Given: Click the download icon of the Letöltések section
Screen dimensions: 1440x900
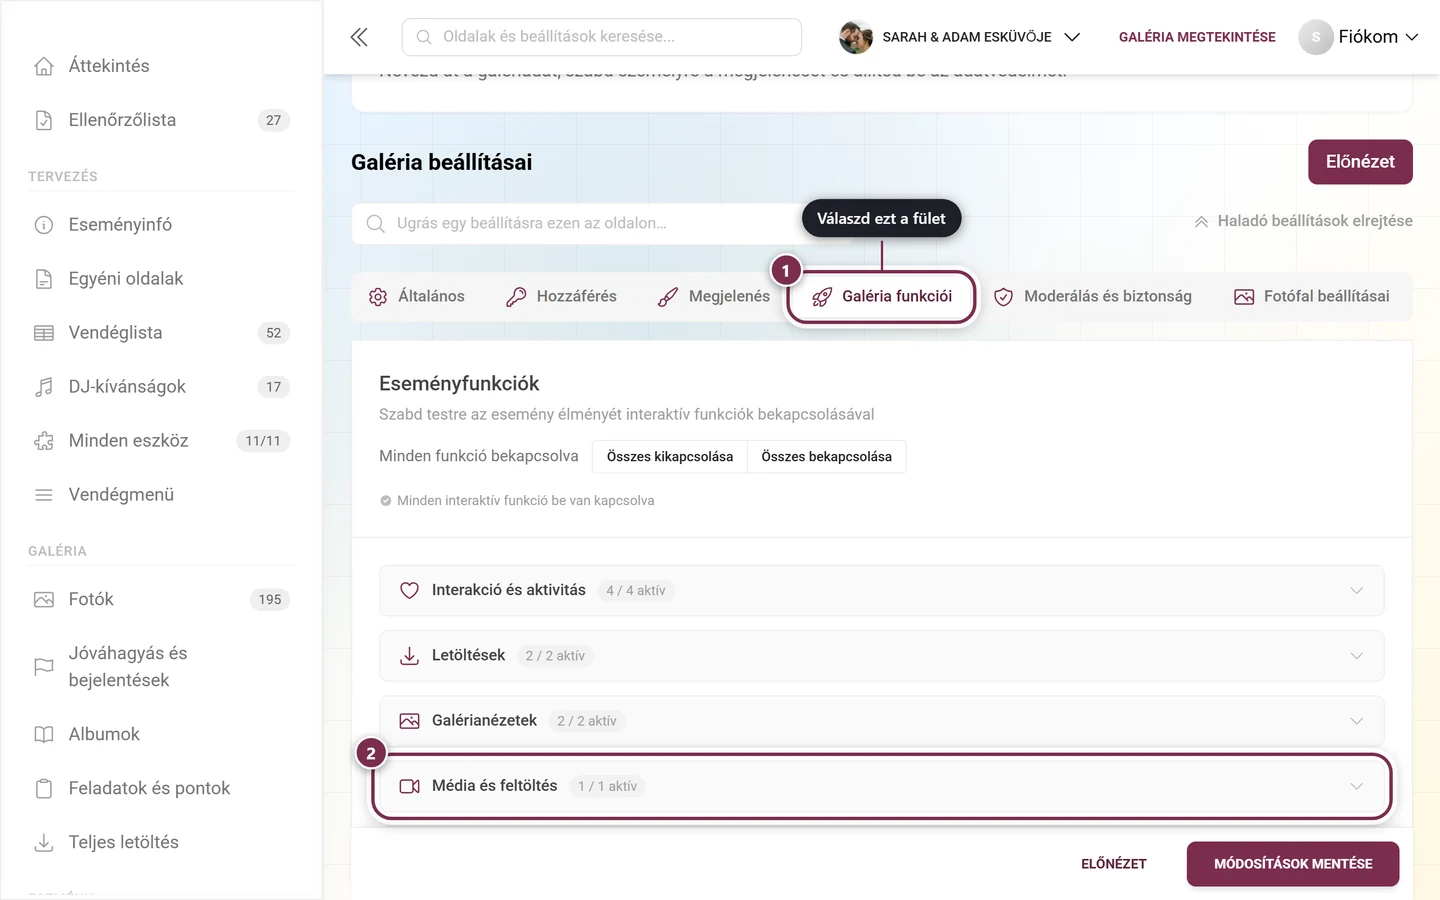Looking at the screenshot, I should (x=409, y=656).
